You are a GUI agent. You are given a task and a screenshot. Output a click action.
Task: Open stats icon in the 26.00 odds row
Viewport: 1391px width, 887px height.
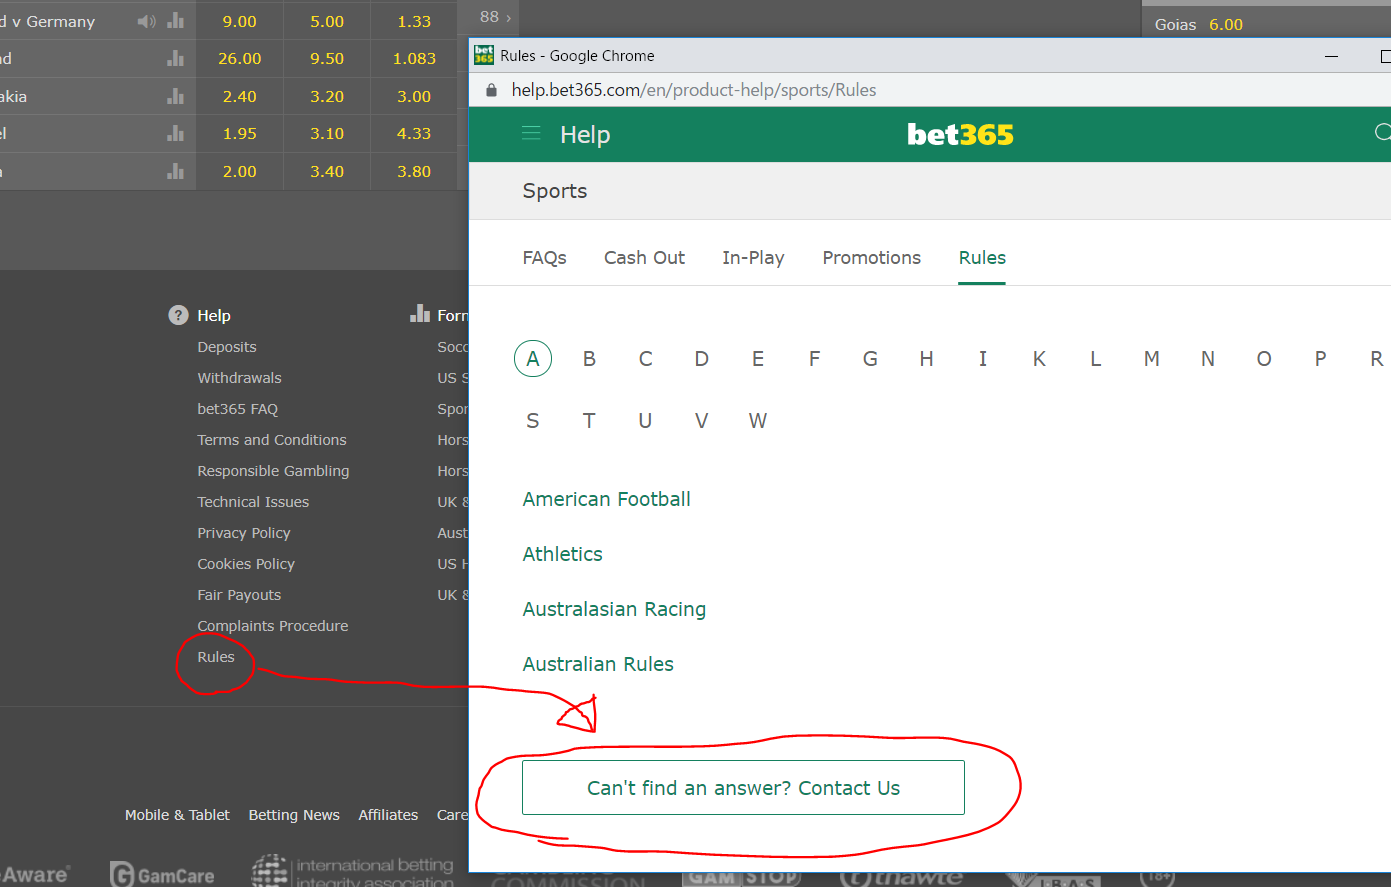pyautogui.click(x=176, y=58)
